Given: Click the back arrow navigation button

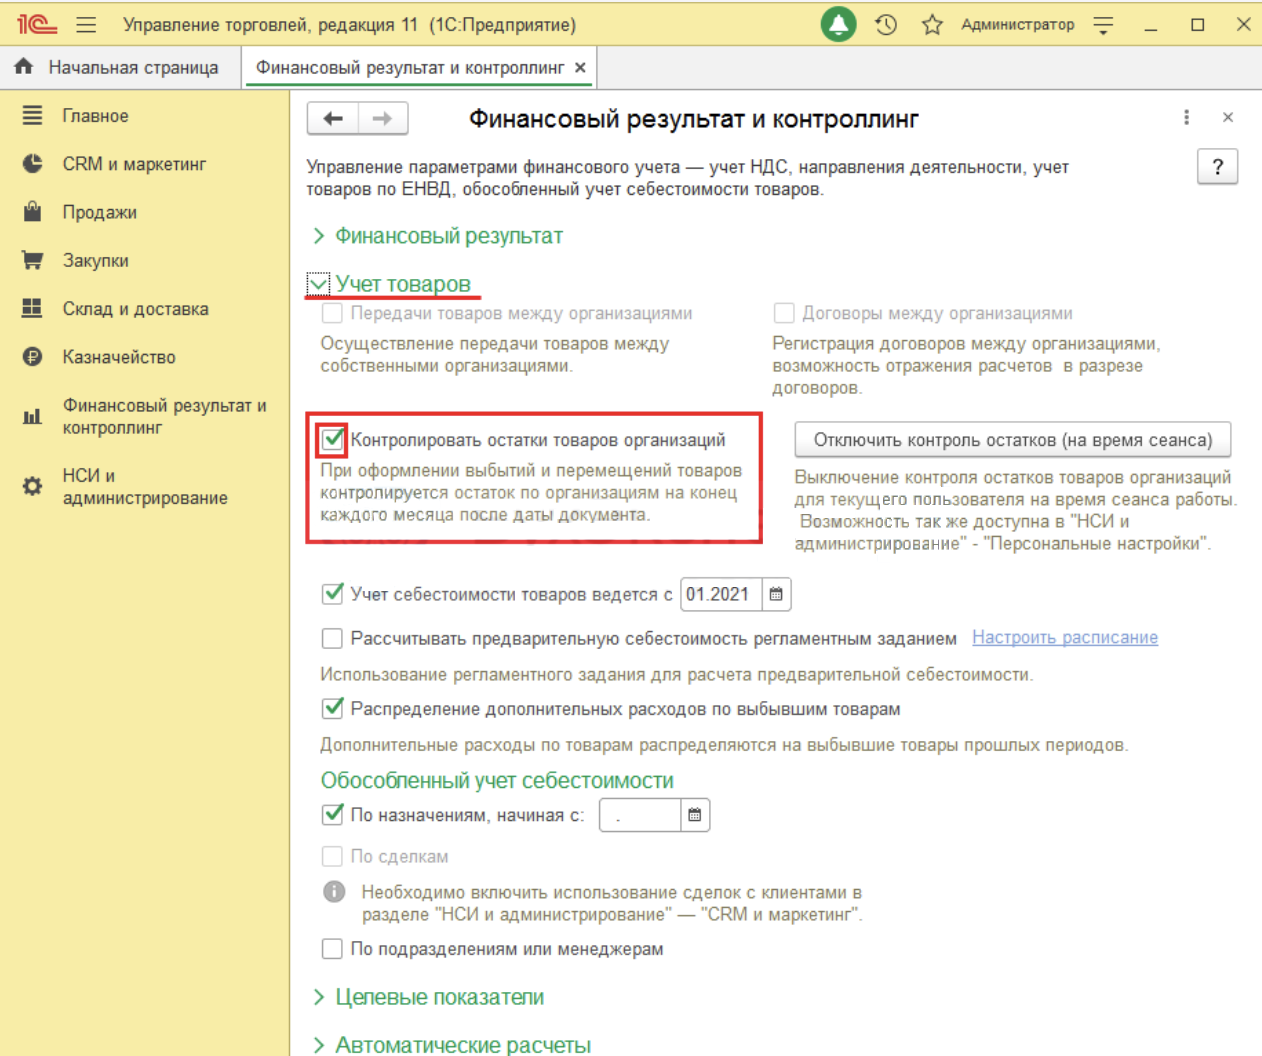Looking at the screenshot, I should 333,118.
